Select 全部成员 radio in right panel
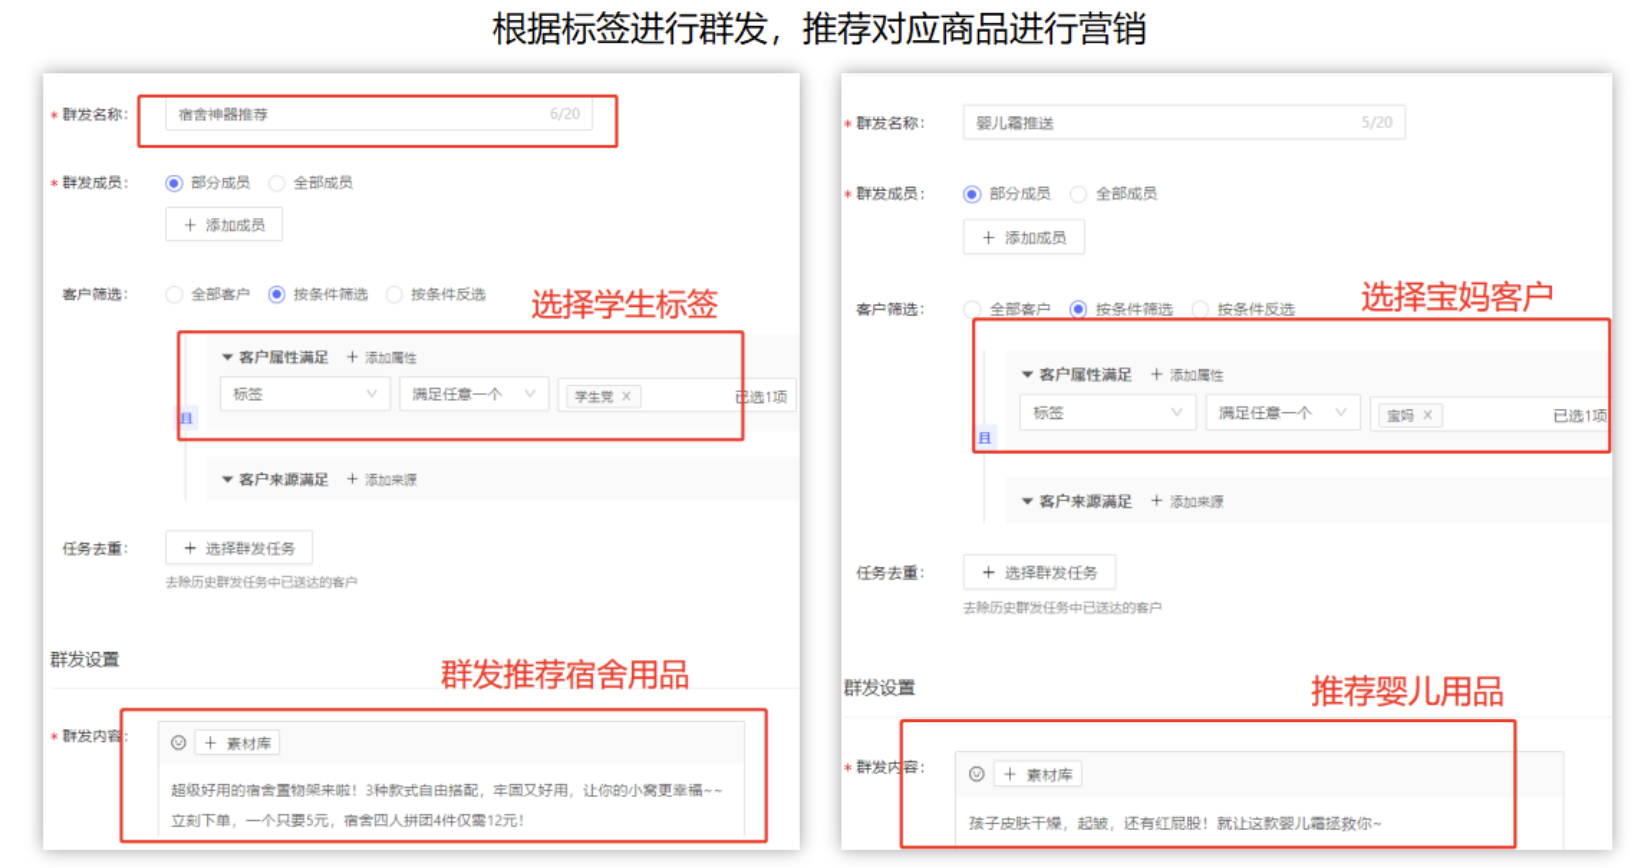This screenshot has width=1652, height=868. point(1078,194)
